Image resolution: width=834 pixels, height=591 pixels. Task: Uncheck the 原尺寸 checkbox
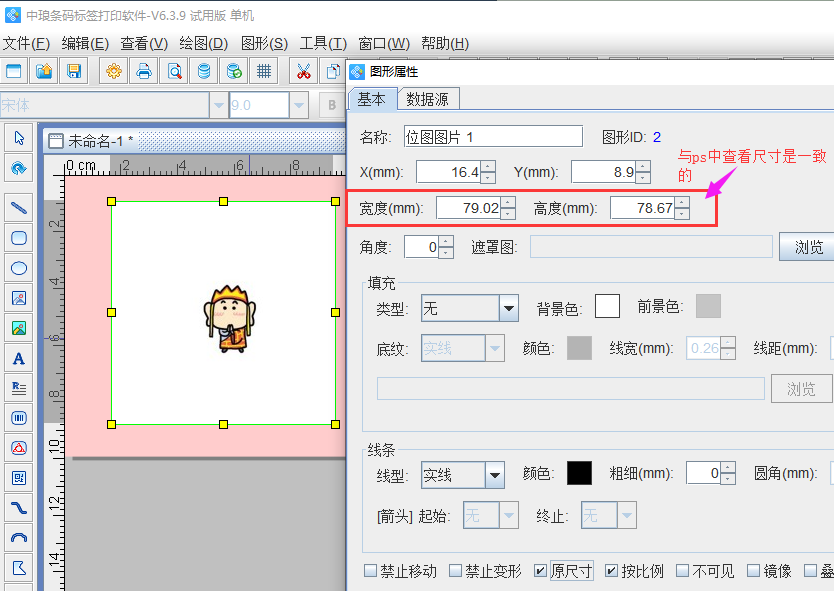(540, 571)
